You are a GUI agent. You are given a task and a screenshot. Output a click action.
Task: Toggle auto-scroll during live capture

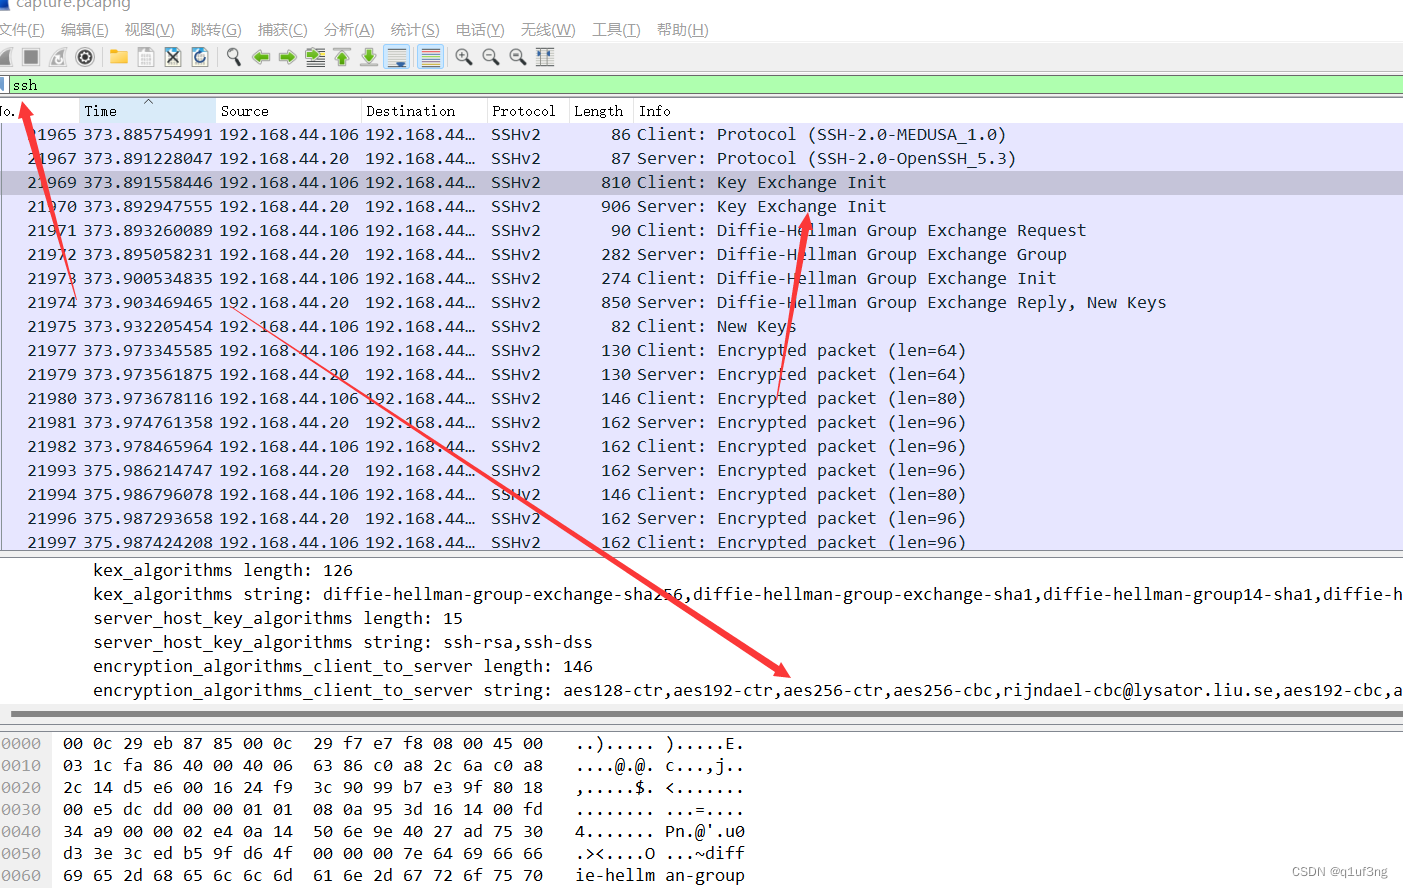pyautogui.click(x=397, y=57)
